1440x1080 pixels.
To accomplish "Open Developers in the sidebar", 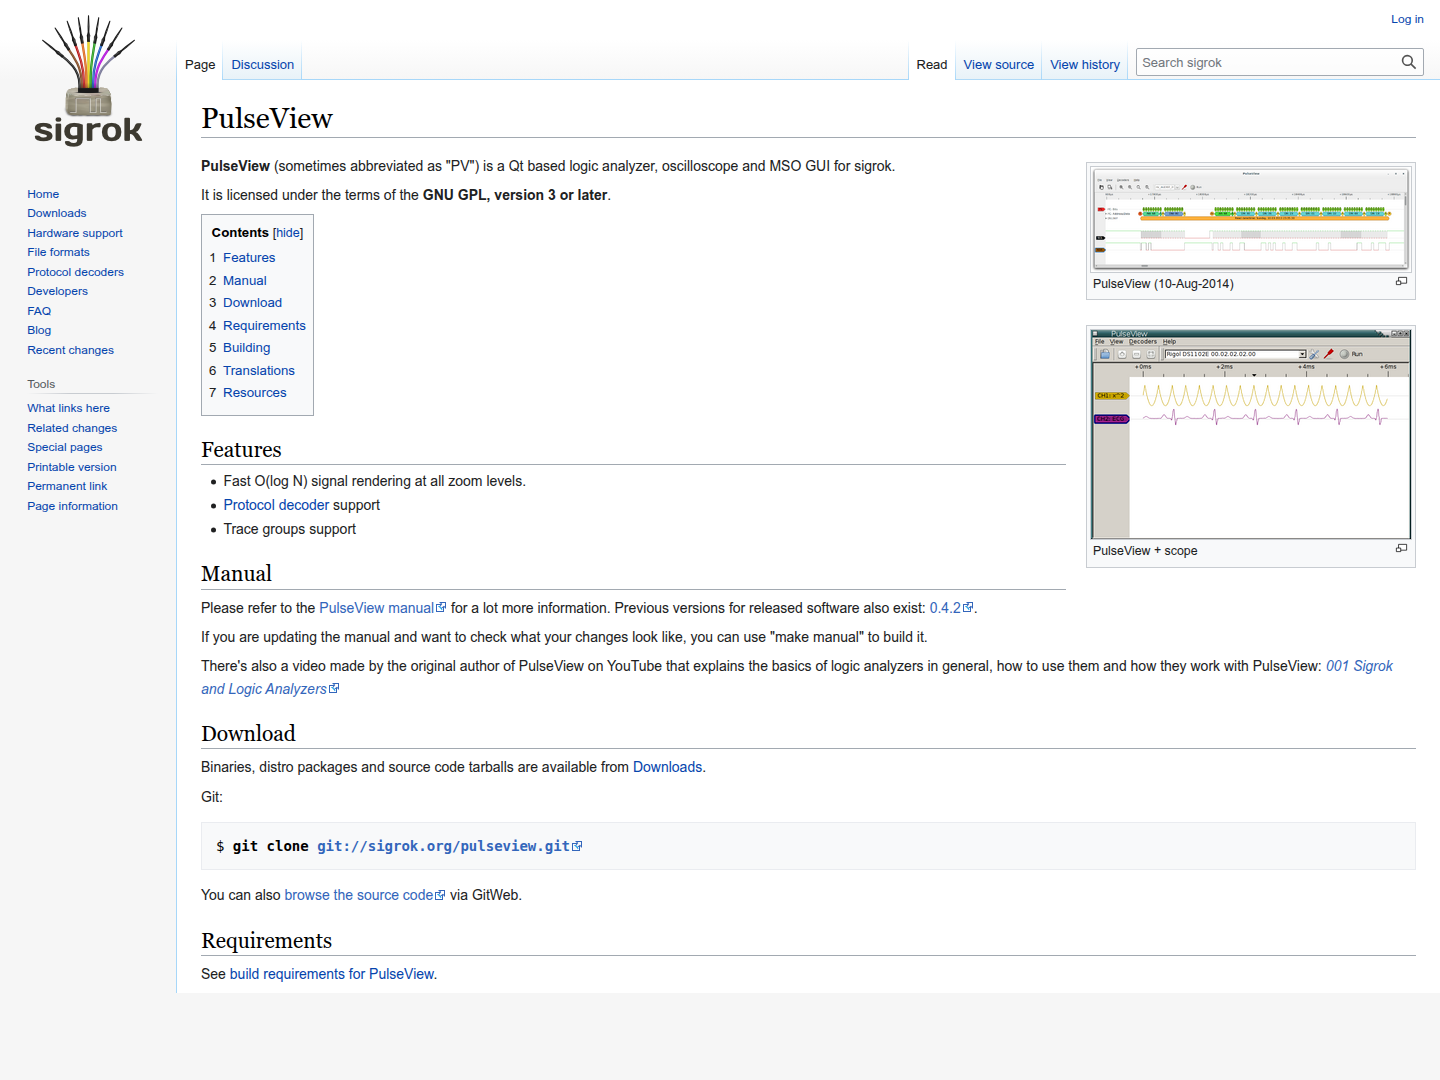I will pos(57,291).
